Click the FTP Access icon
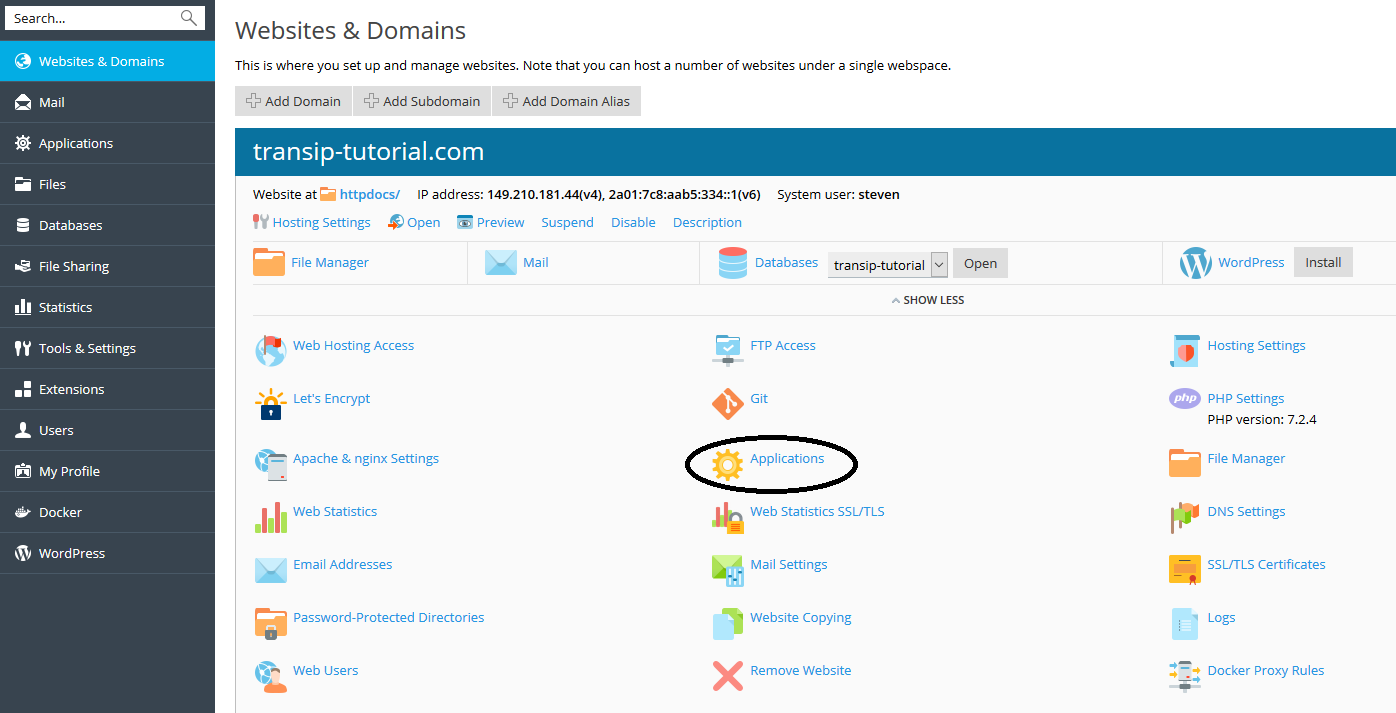The width and height of the screenshot is (1396, 713). coord(728,351)
